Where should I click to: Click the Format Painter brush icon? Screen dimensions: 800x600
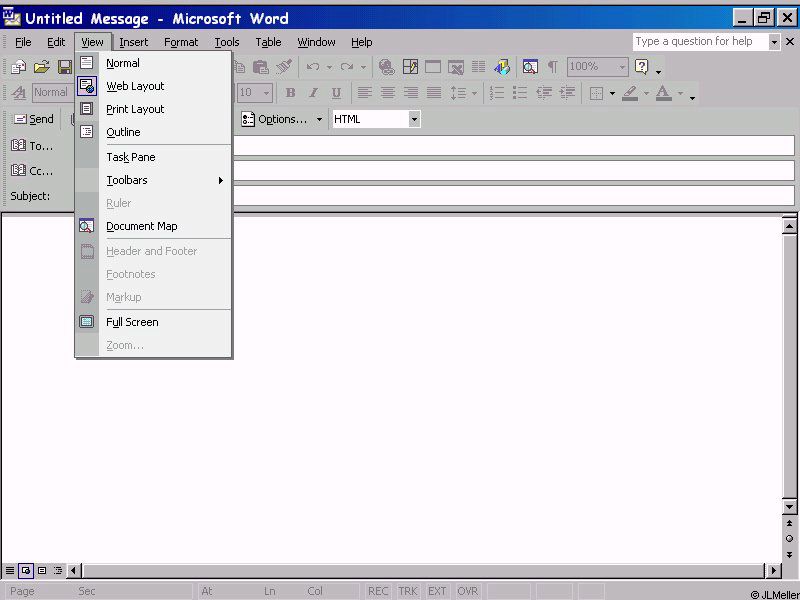click(284, 67)
